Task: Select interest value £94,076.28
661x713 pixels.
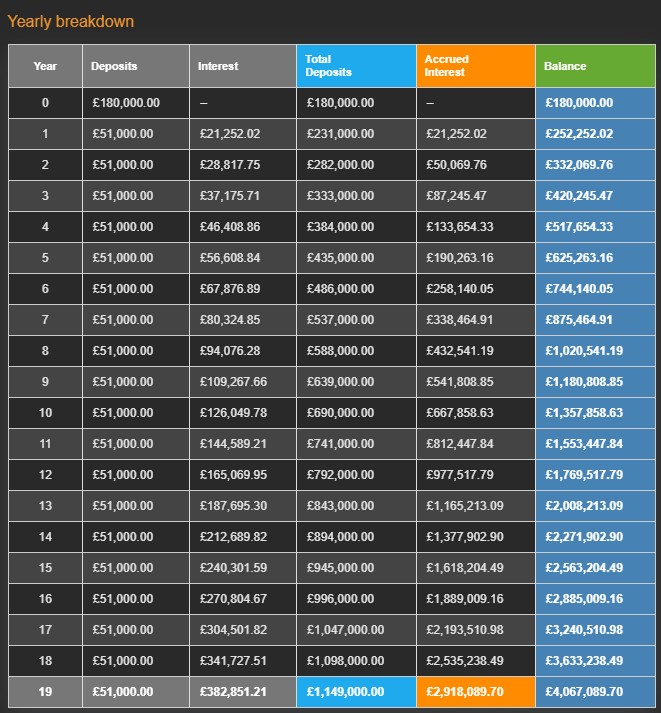Action: (230, 351)
